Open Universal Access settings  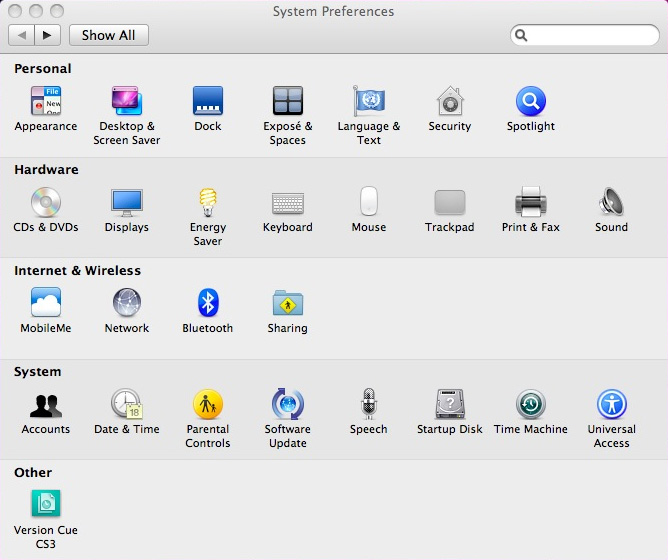[611, 405]
